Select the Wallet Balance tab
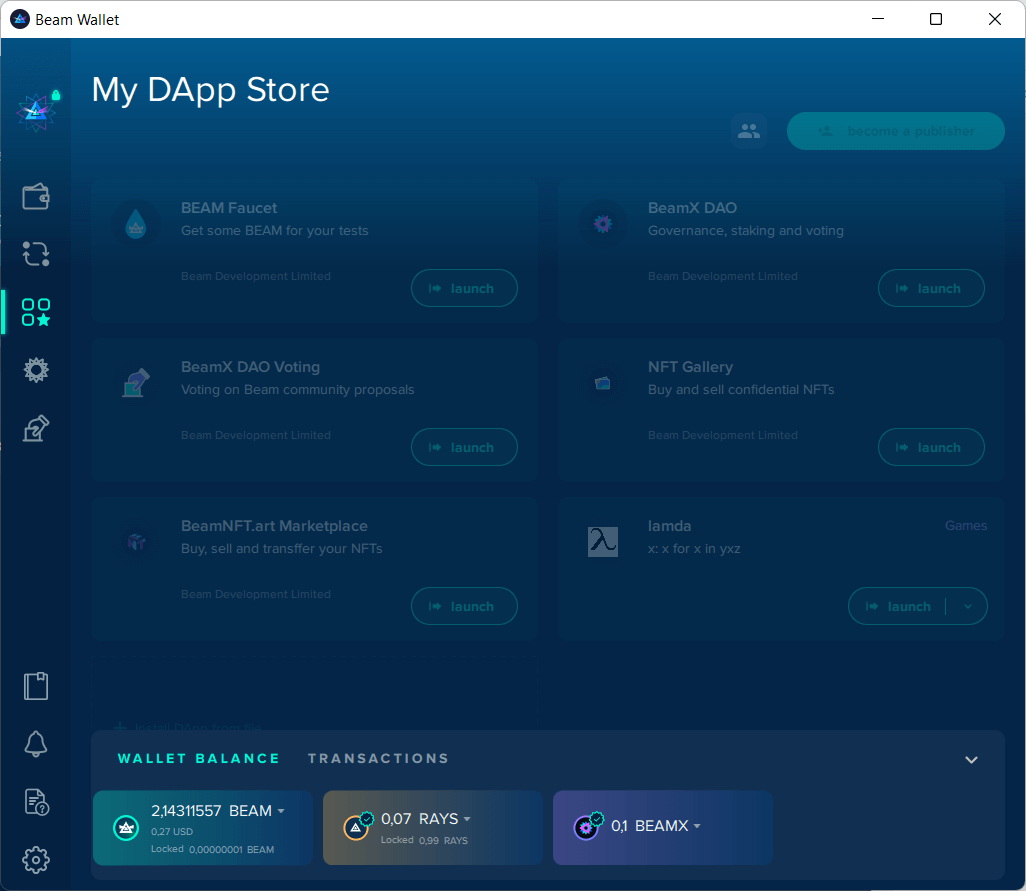This screenshot has height=891, width=1026. (x=199, y=759)
